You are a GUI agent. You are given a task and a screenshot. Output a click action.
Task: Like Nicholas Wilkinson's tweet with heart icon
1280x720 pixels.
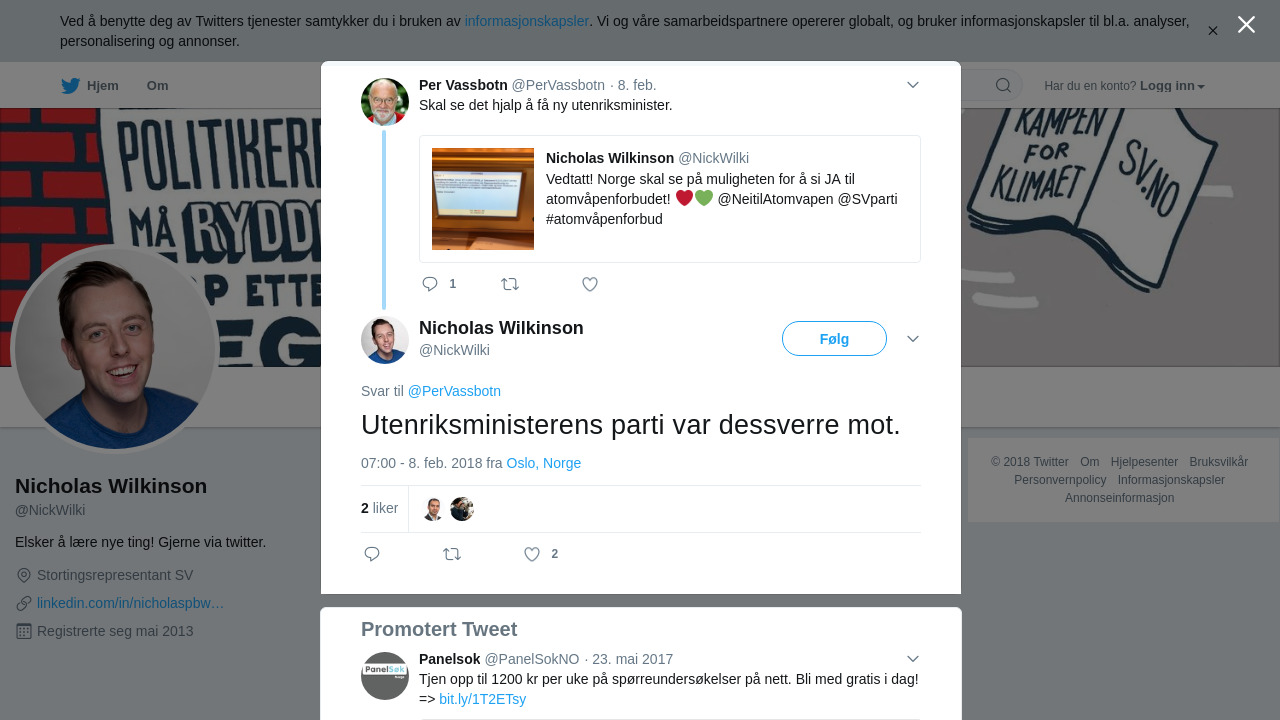click(532, 554)
